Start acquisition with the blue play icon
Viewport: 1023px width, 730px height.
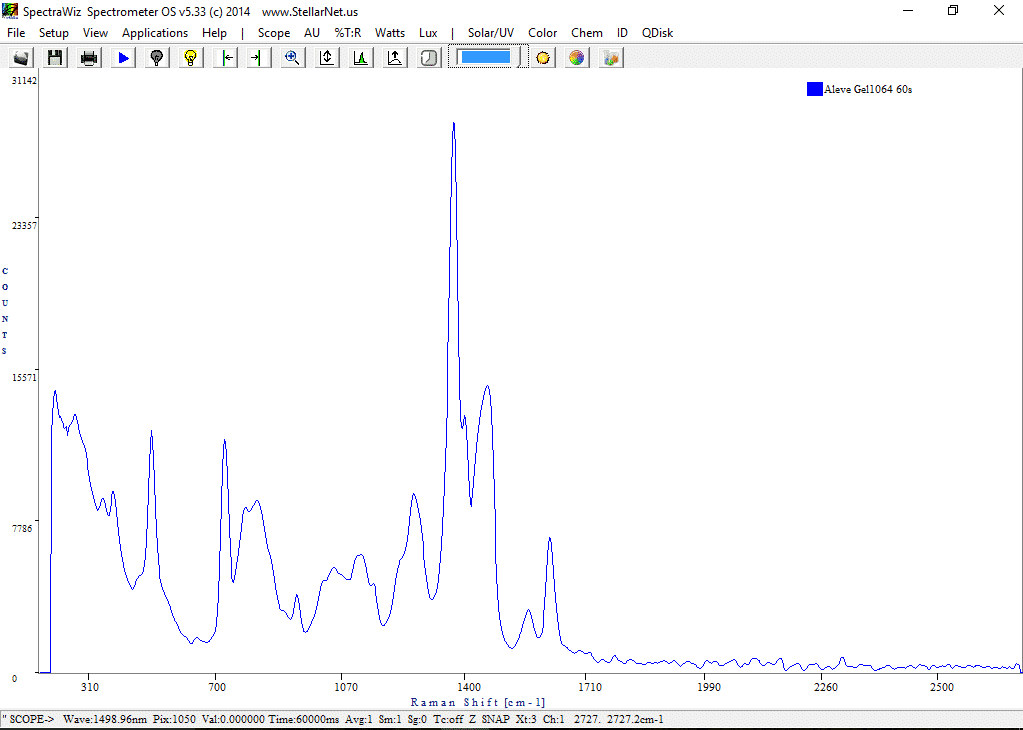pyautogui.click(x=123, y=57)
